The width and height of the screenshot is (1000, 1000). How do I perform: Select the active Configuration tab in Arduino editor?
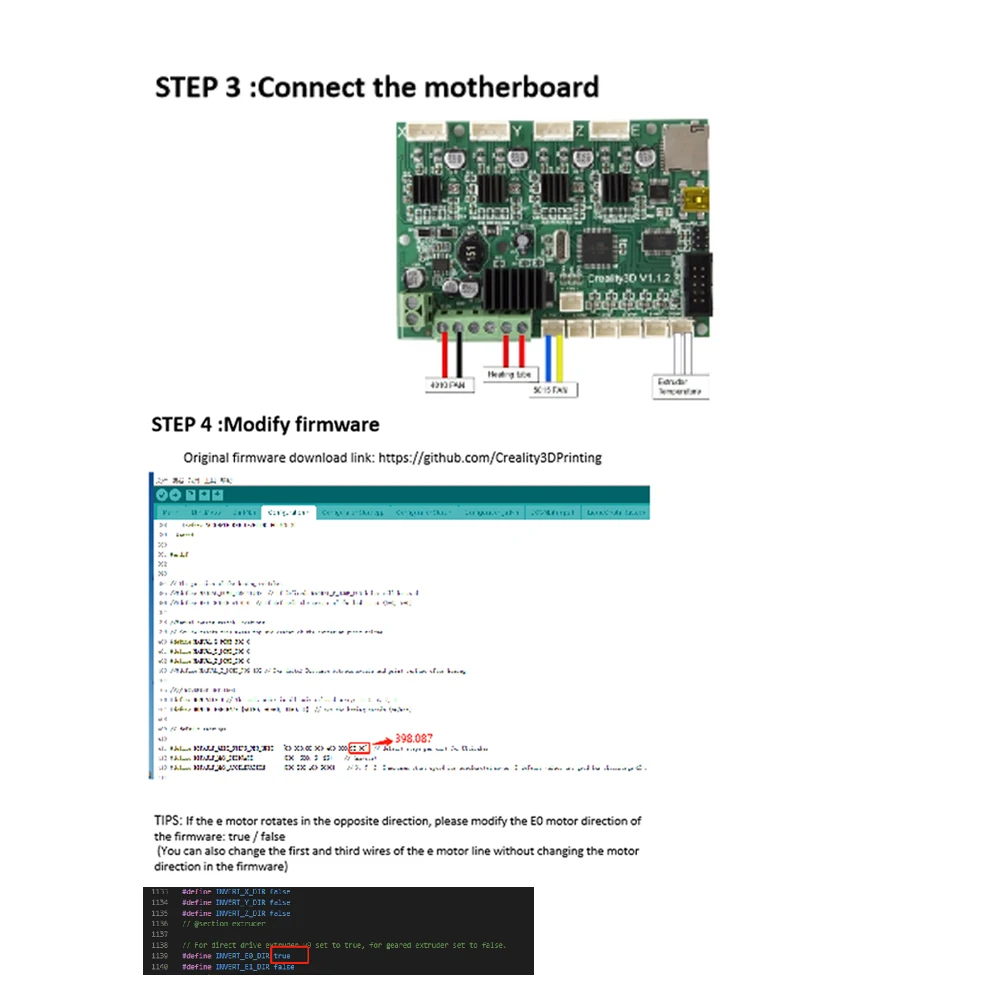[288, 512]
